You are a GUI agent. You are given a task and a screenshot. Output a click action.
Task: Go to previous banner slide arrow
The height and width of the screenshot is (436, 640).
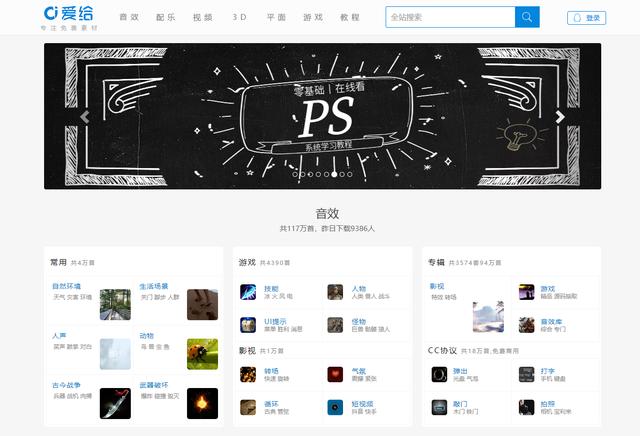pyautogui.click(x=85, y=117)
